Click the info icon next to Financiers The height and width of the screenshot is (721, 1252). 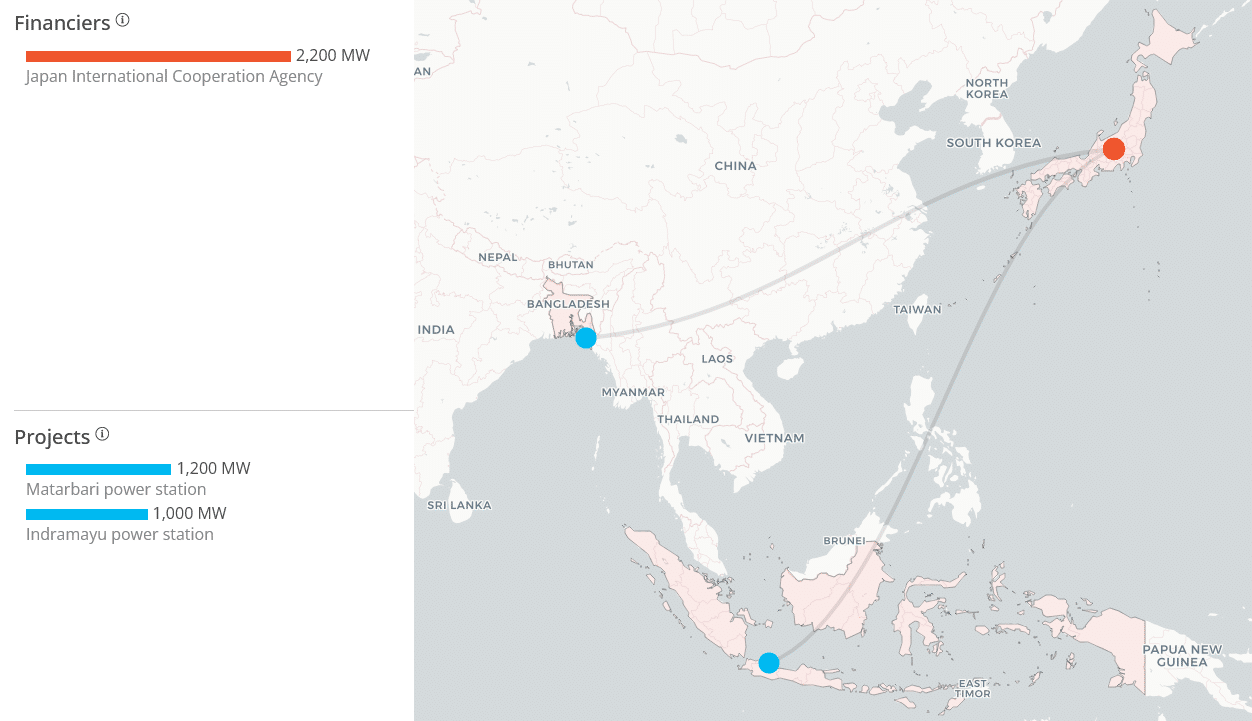click(x=123, y=20)
